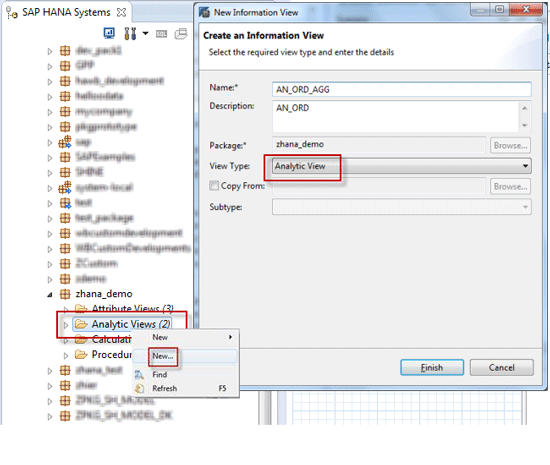This screenshot has height=465, width=550.
Task: Click the Name field containing AN_ORD_AGG
Action: 401,89
